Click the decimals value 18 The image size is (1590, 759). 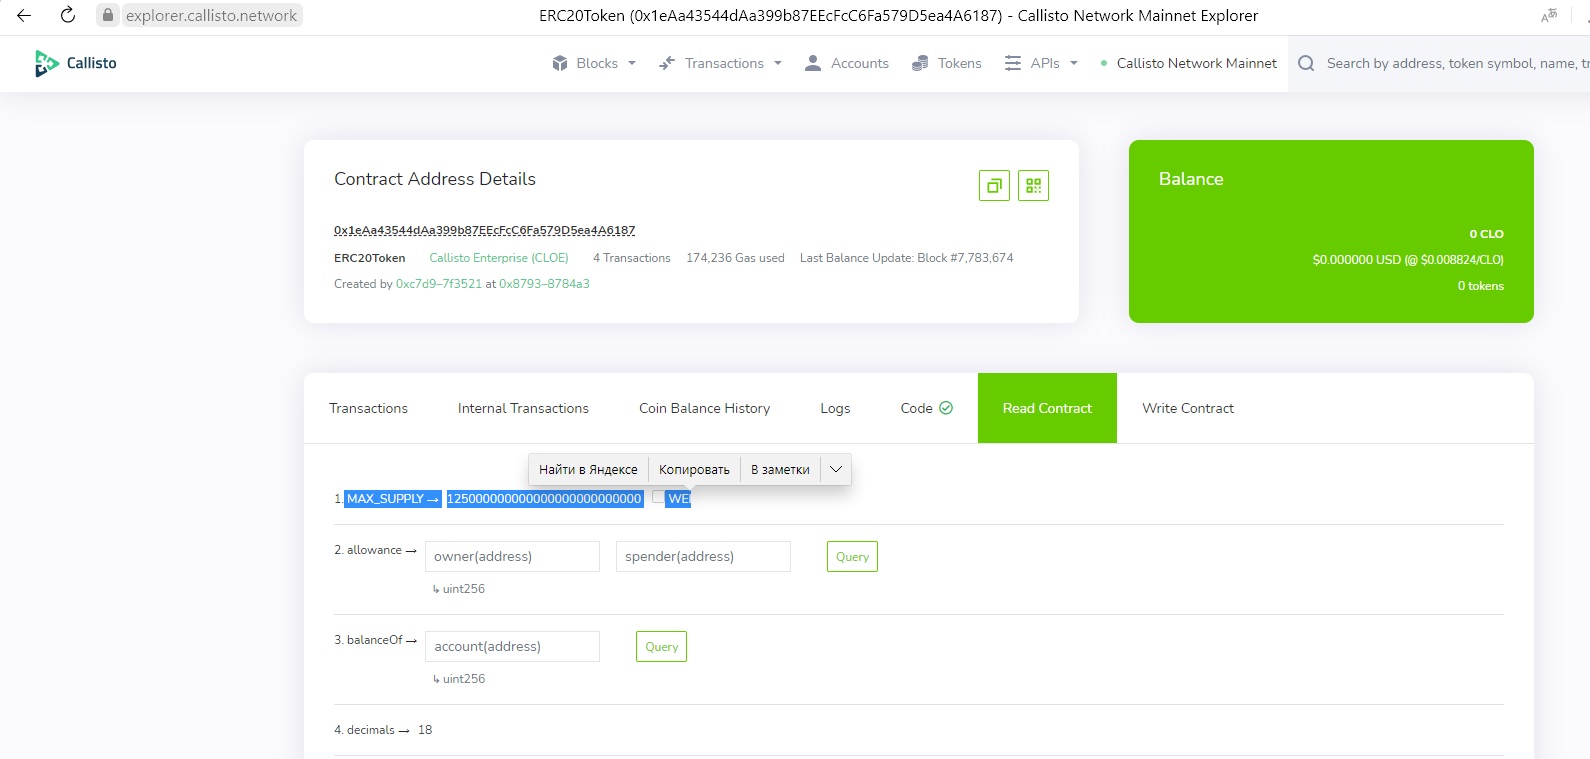coord(425,730)
